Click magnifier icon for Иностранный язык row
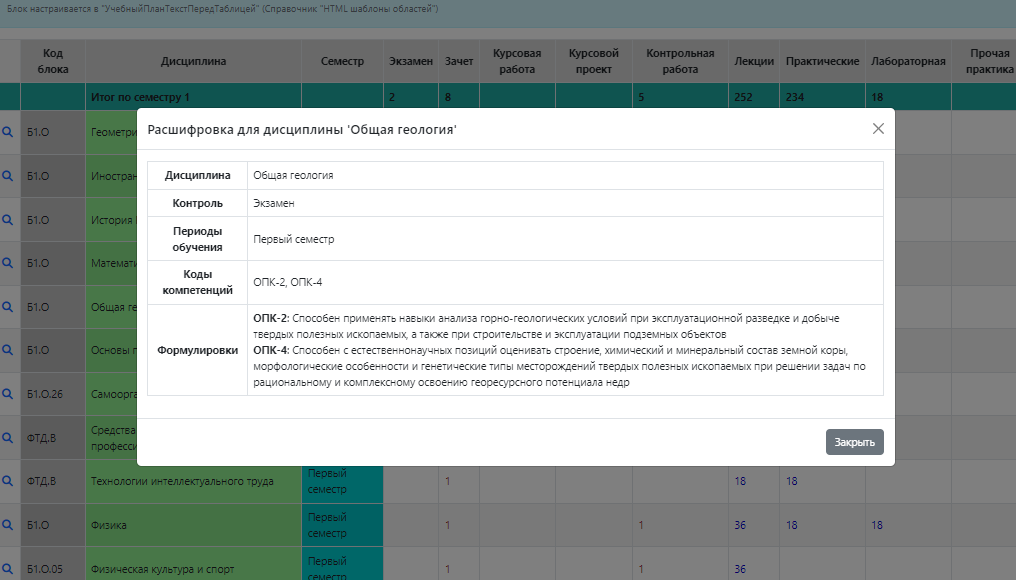Image resolution: width=1016 pixels, height=580 pixels. tap(7, 175)
